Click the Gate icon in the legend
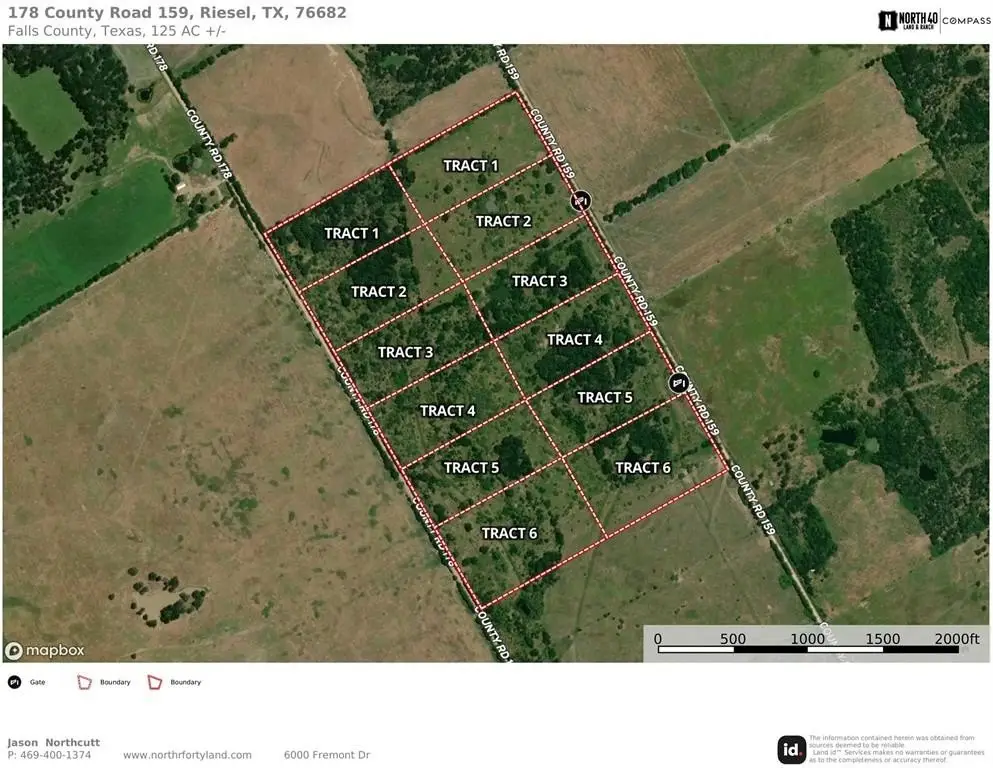Viewport: 993px width, 768px height. pyautogui.click(x=15, y=682)
